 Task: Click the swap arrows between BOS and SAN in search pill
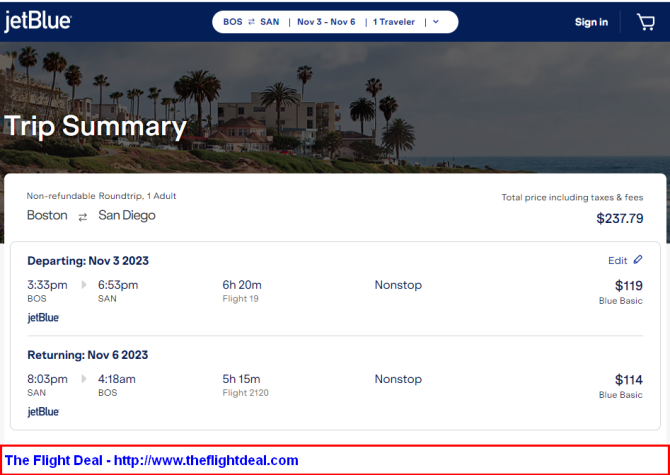[x=251, y=22]
